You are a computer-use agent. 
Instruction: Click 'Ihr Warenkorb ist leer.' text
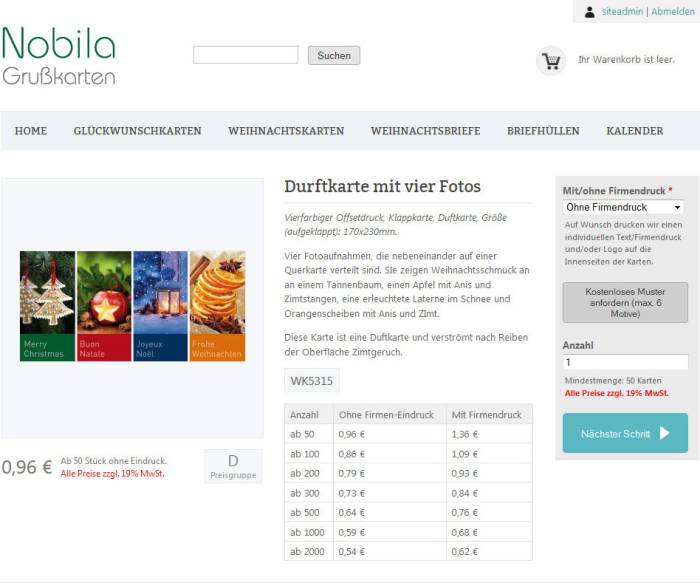coord(626,59)
